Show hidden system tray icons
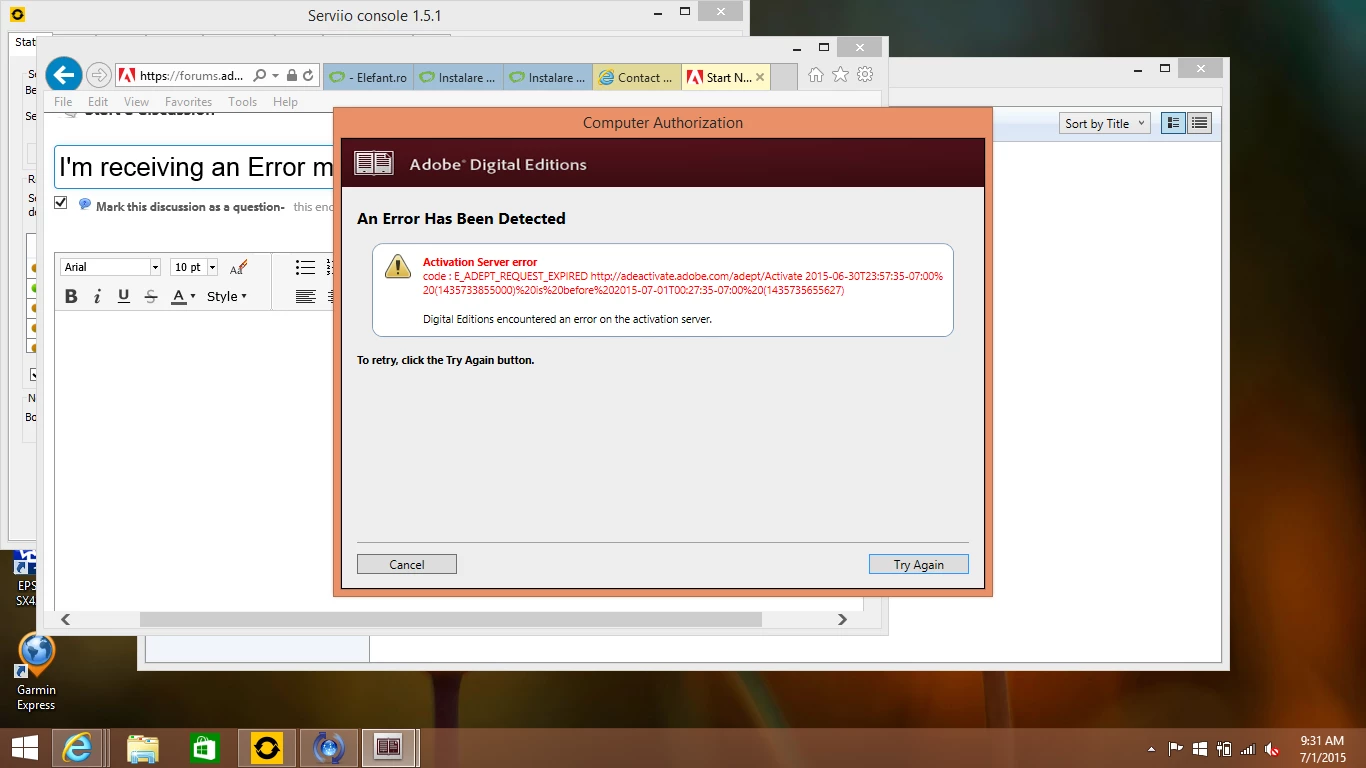 click(1150, 748)
